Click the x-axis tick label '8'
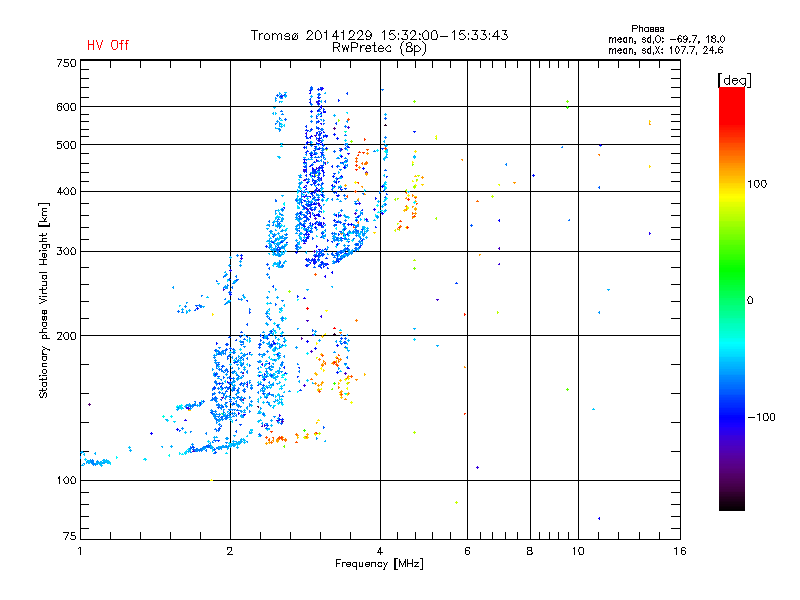Screen dimensions: 800x600 [530, 551]
